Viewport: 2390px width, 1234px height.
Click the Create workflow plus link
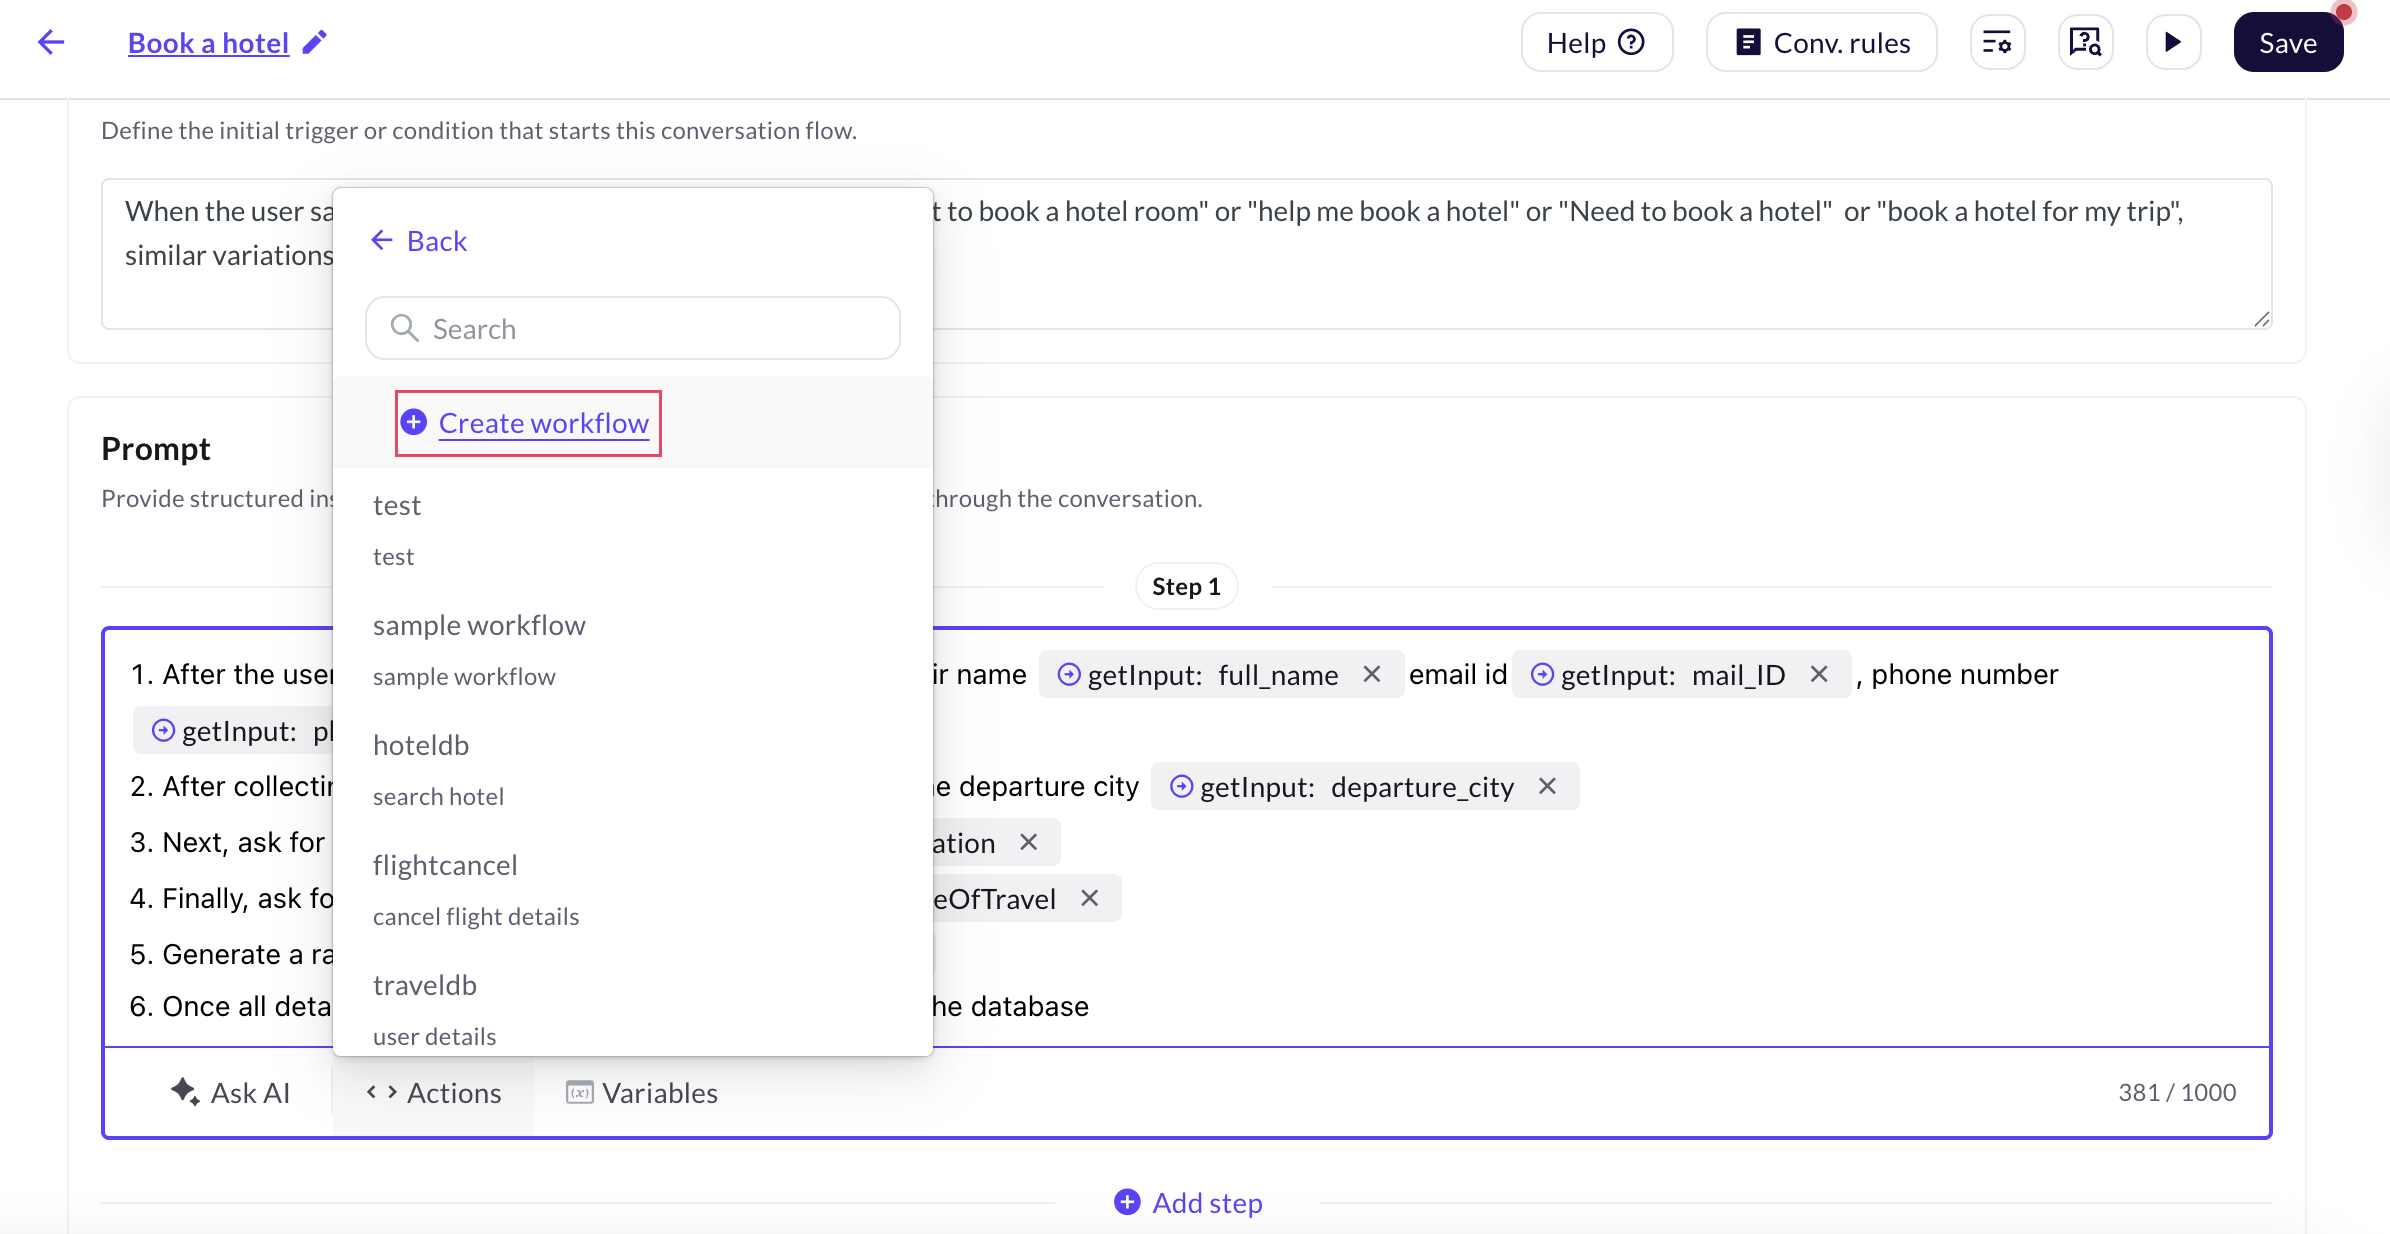(528, 423)
